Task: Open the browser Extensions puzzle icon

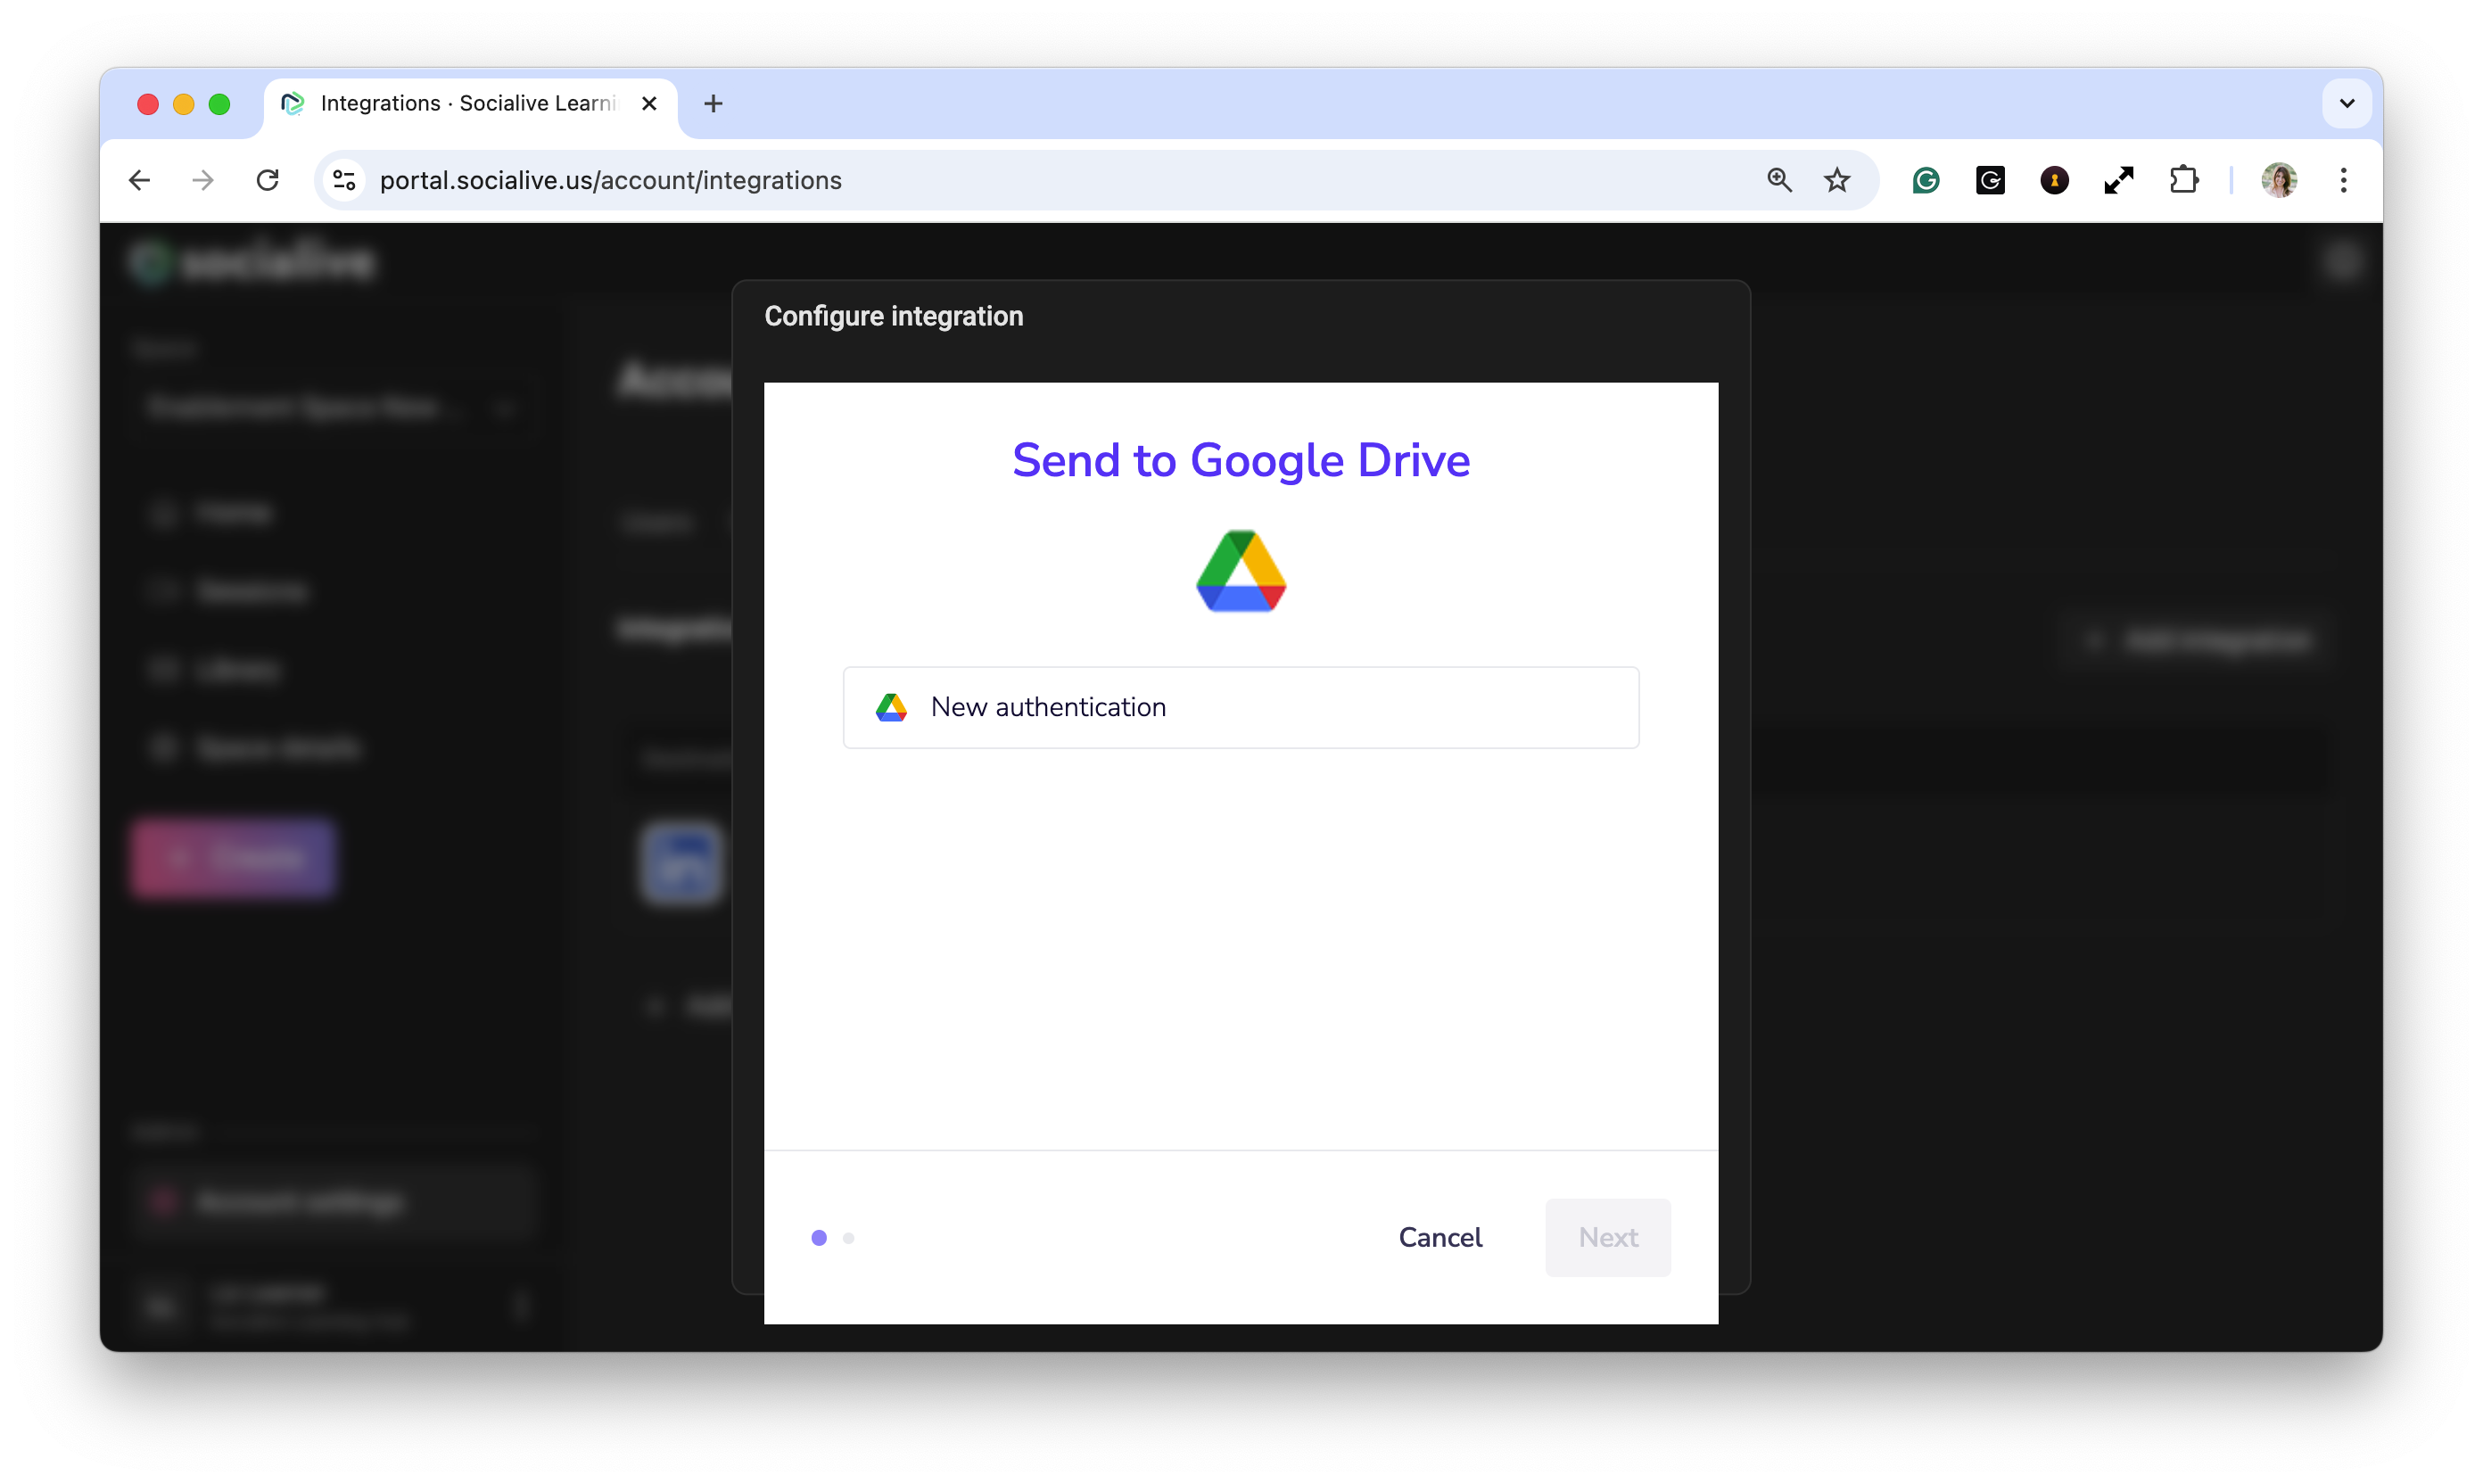Action: pos(2183,180)
